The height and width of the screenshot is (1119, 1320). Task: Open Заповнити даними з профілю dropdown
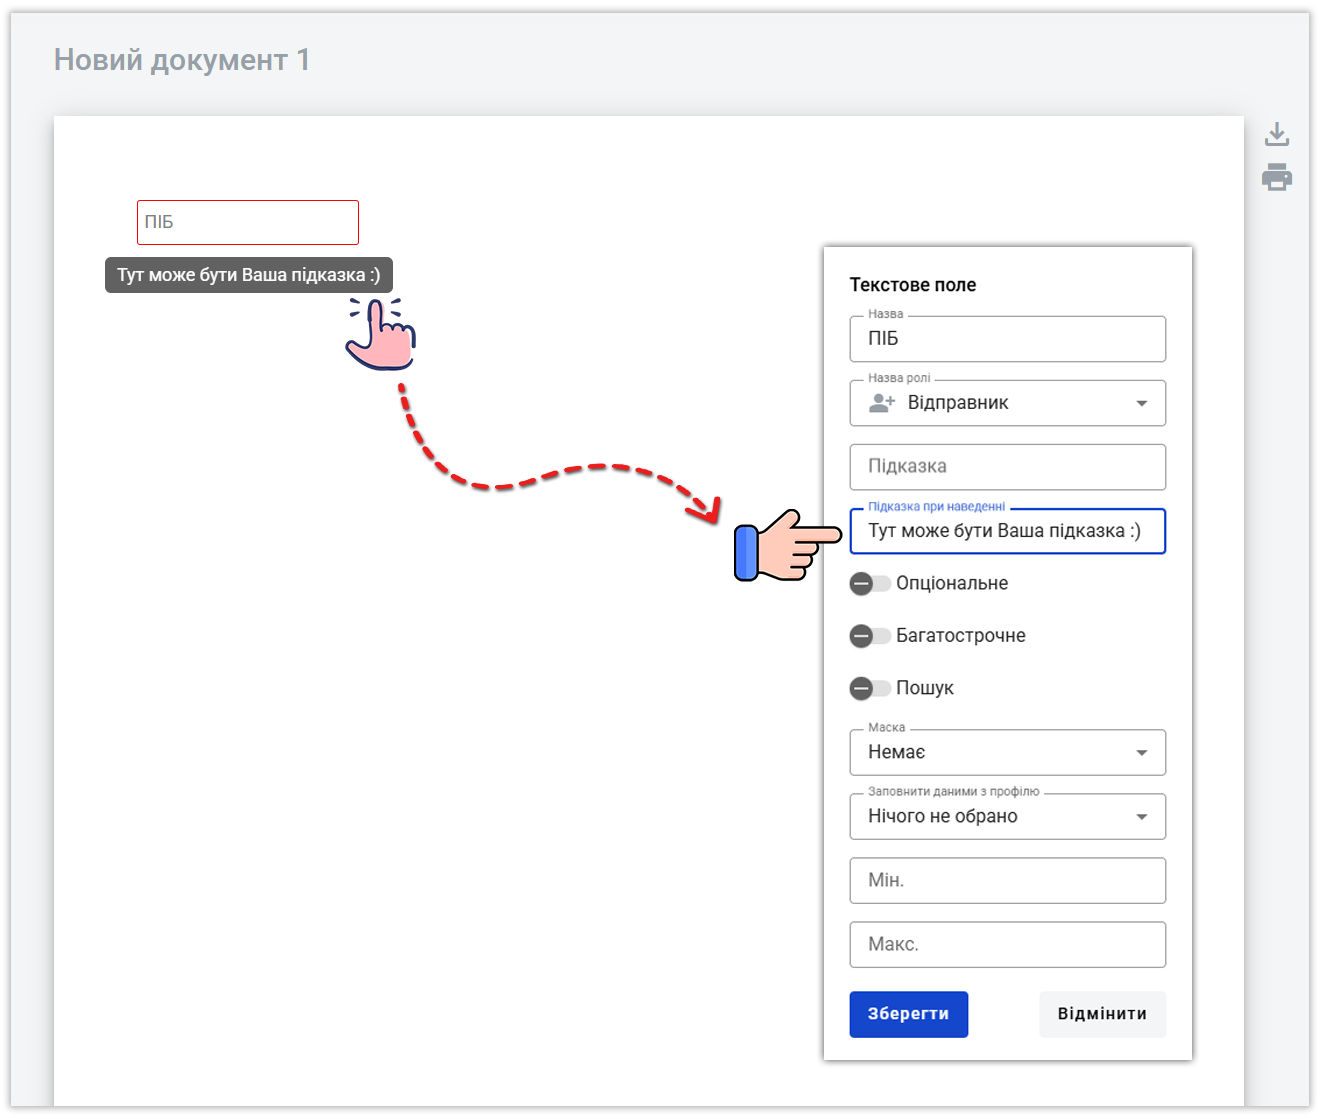1141,817
